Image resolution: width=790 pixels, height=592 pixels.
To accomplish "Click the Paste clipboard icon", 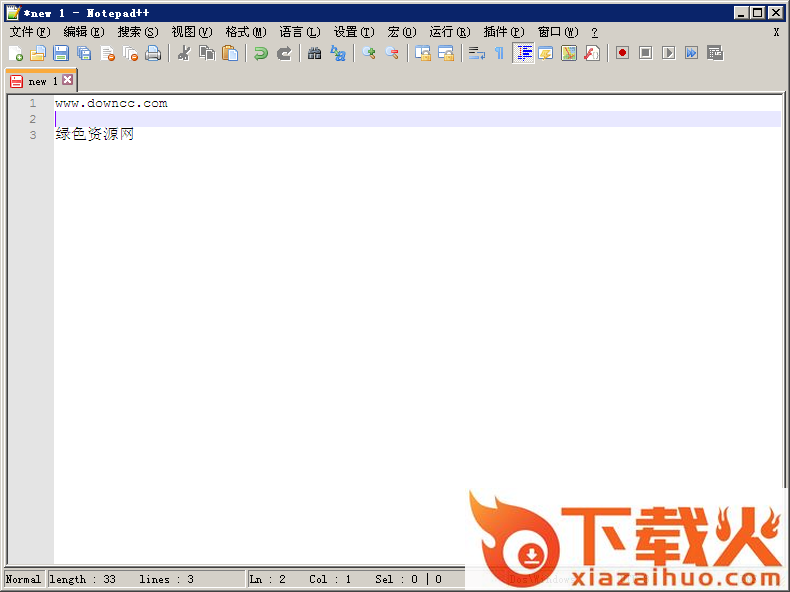I will pos(230,53).
